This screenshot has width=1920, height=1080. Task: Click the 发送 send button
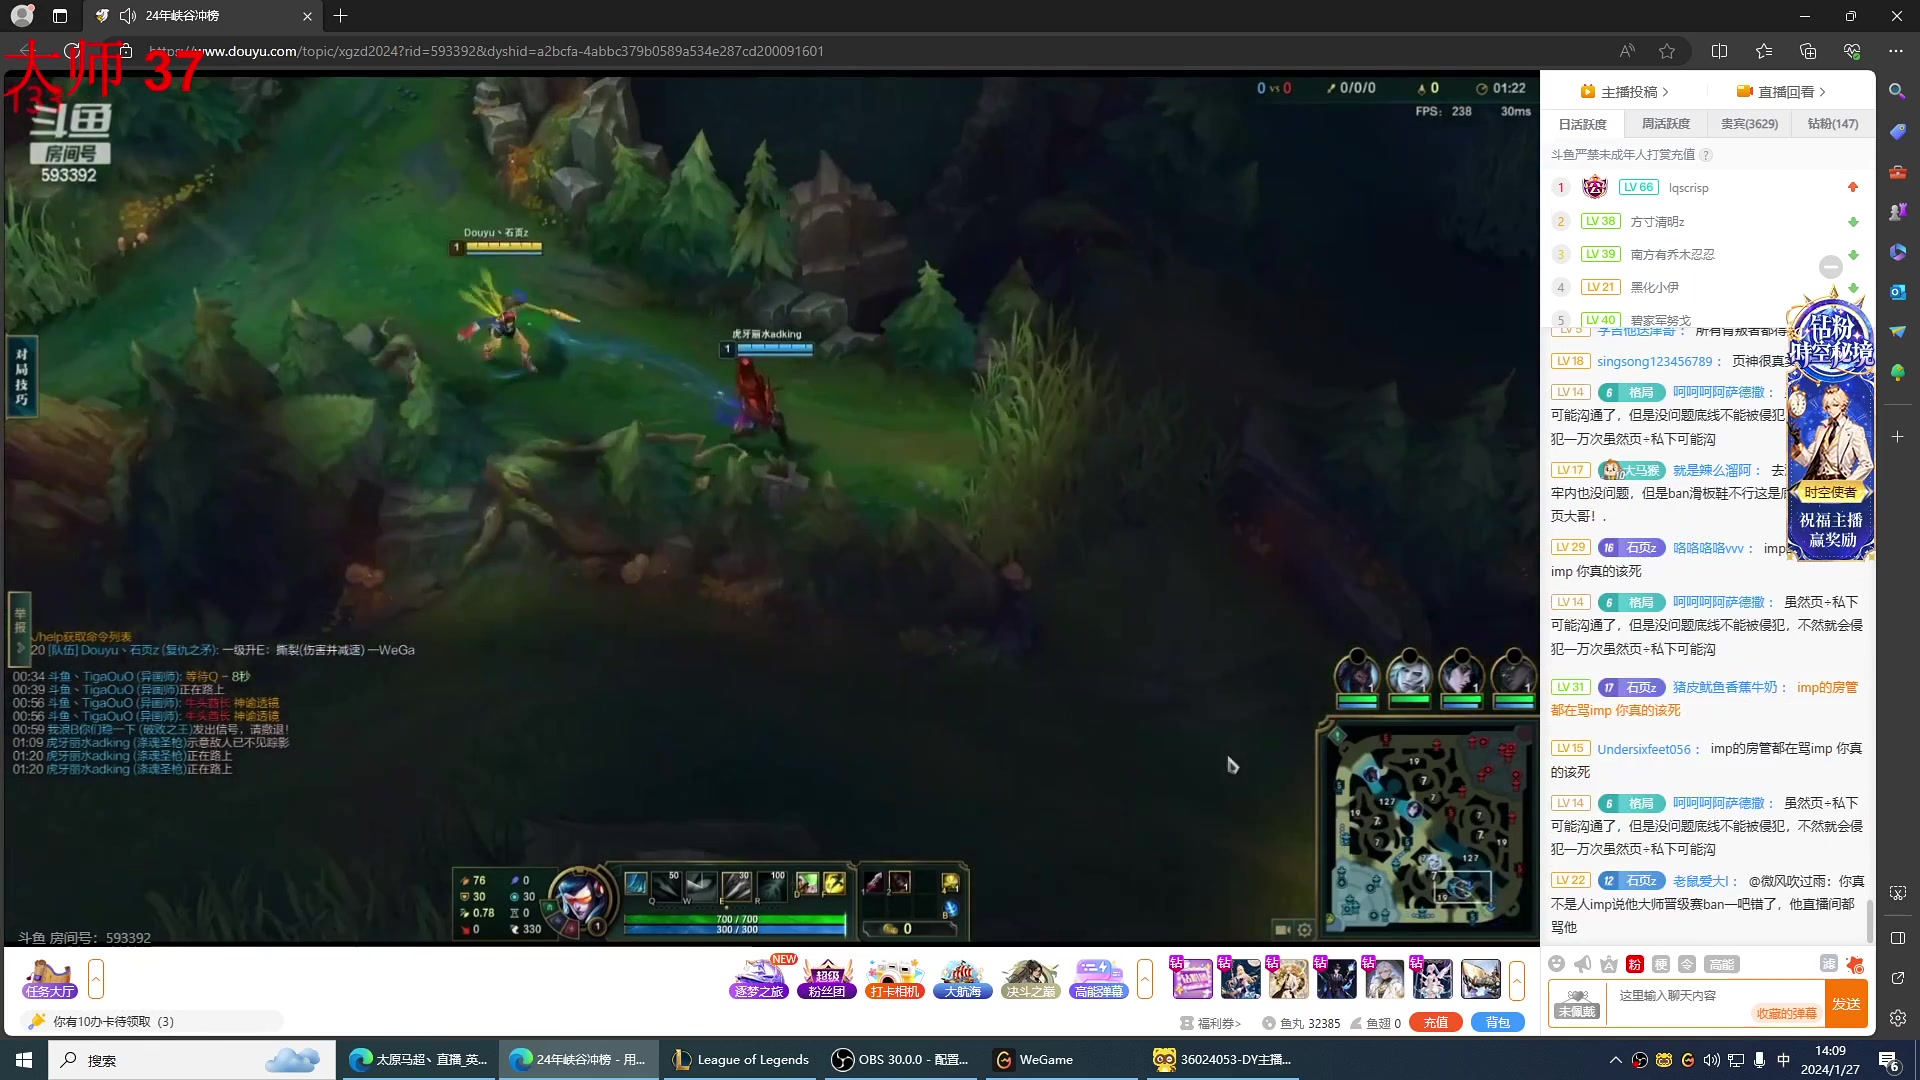click(x=1846, y=1004)
